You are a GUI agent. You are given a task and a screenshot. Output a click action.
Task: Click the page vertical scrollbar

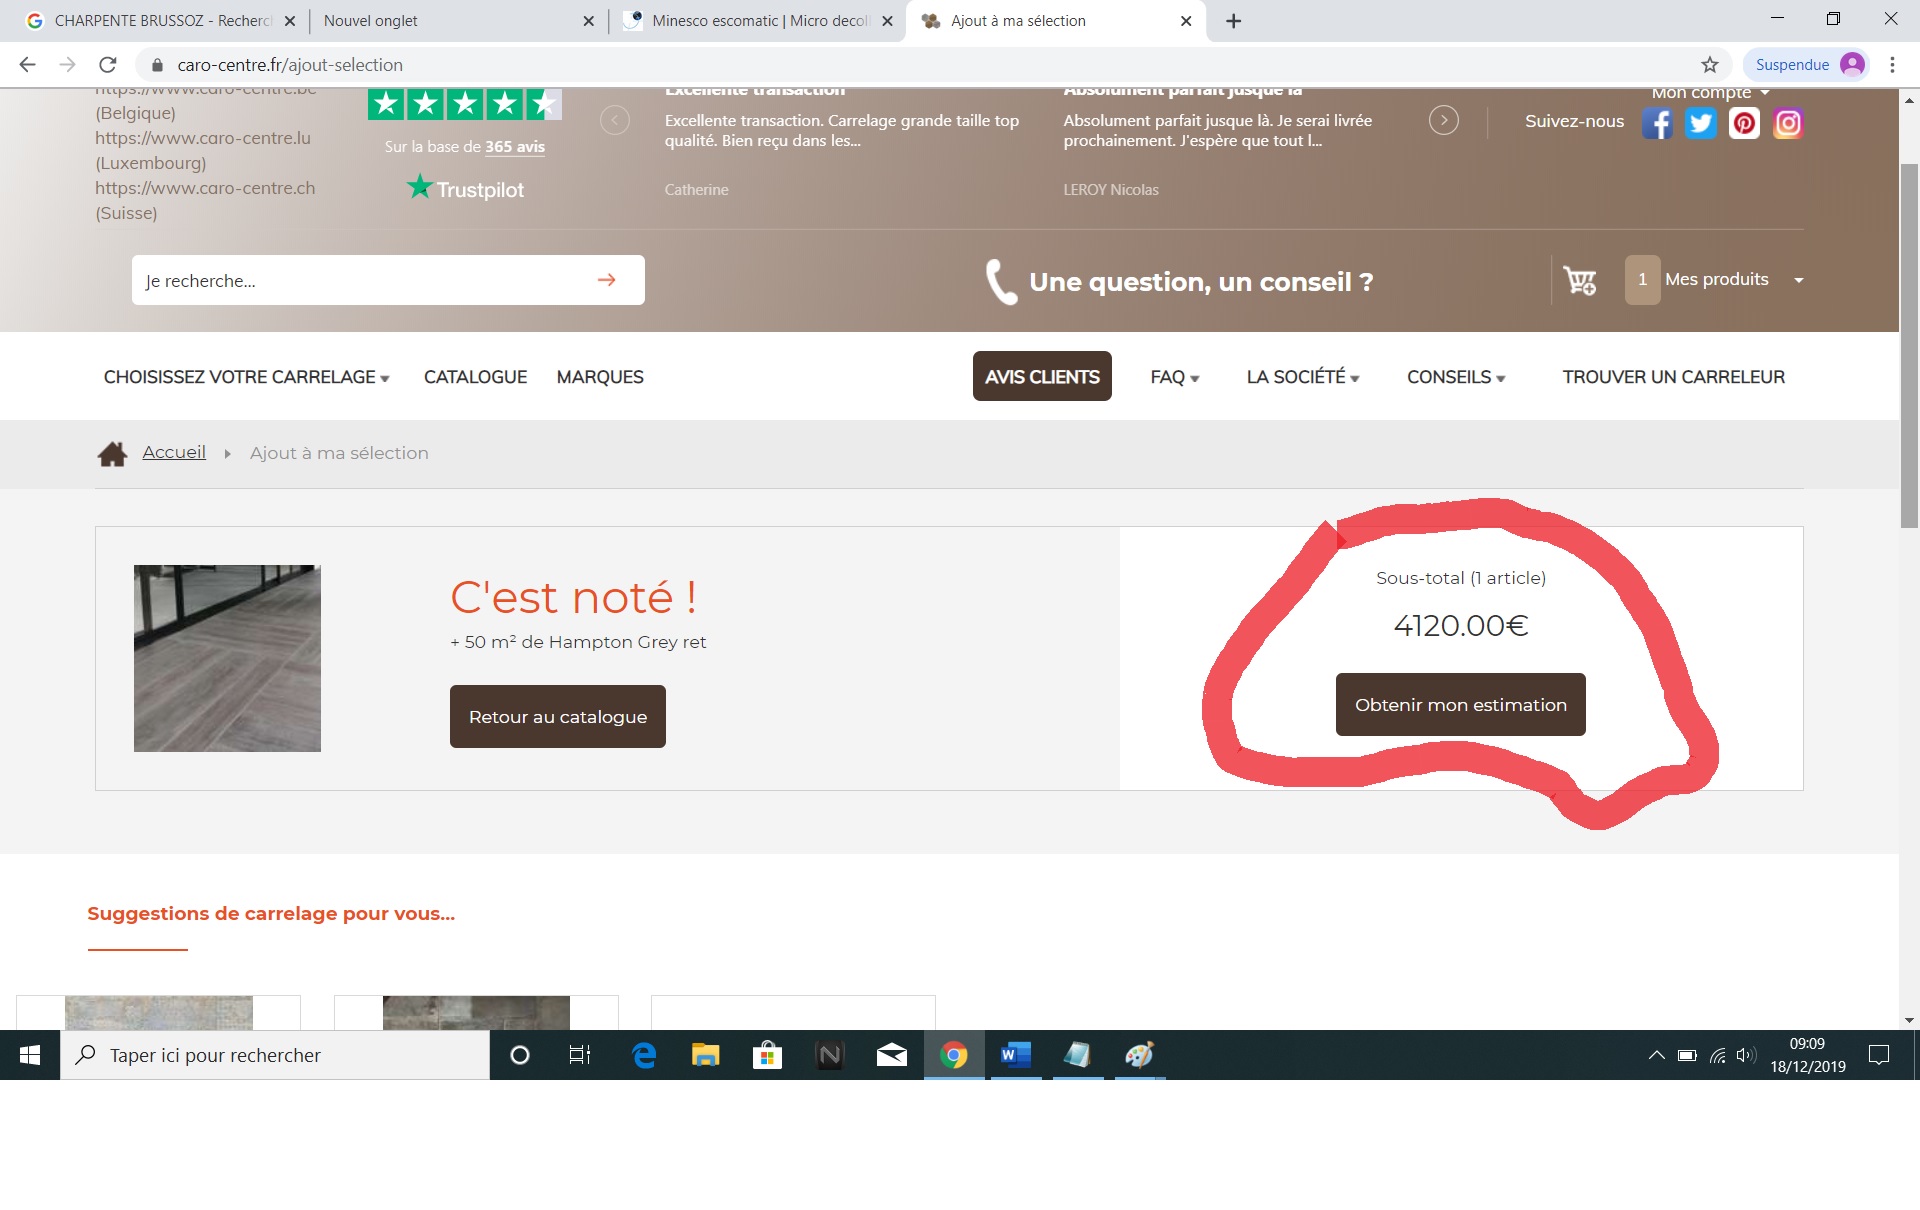tap(1909, 345)
